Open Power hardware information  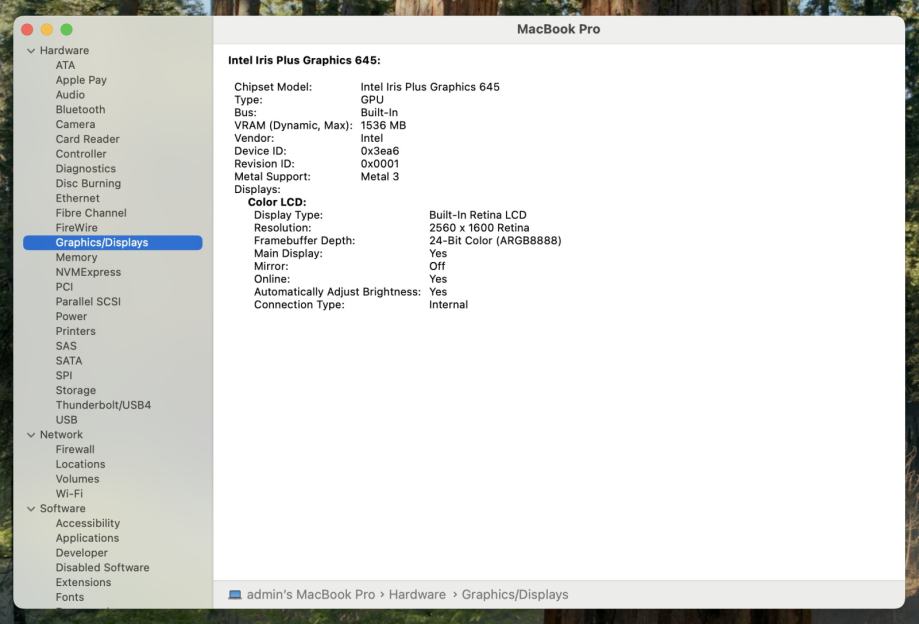click(71, 316)
